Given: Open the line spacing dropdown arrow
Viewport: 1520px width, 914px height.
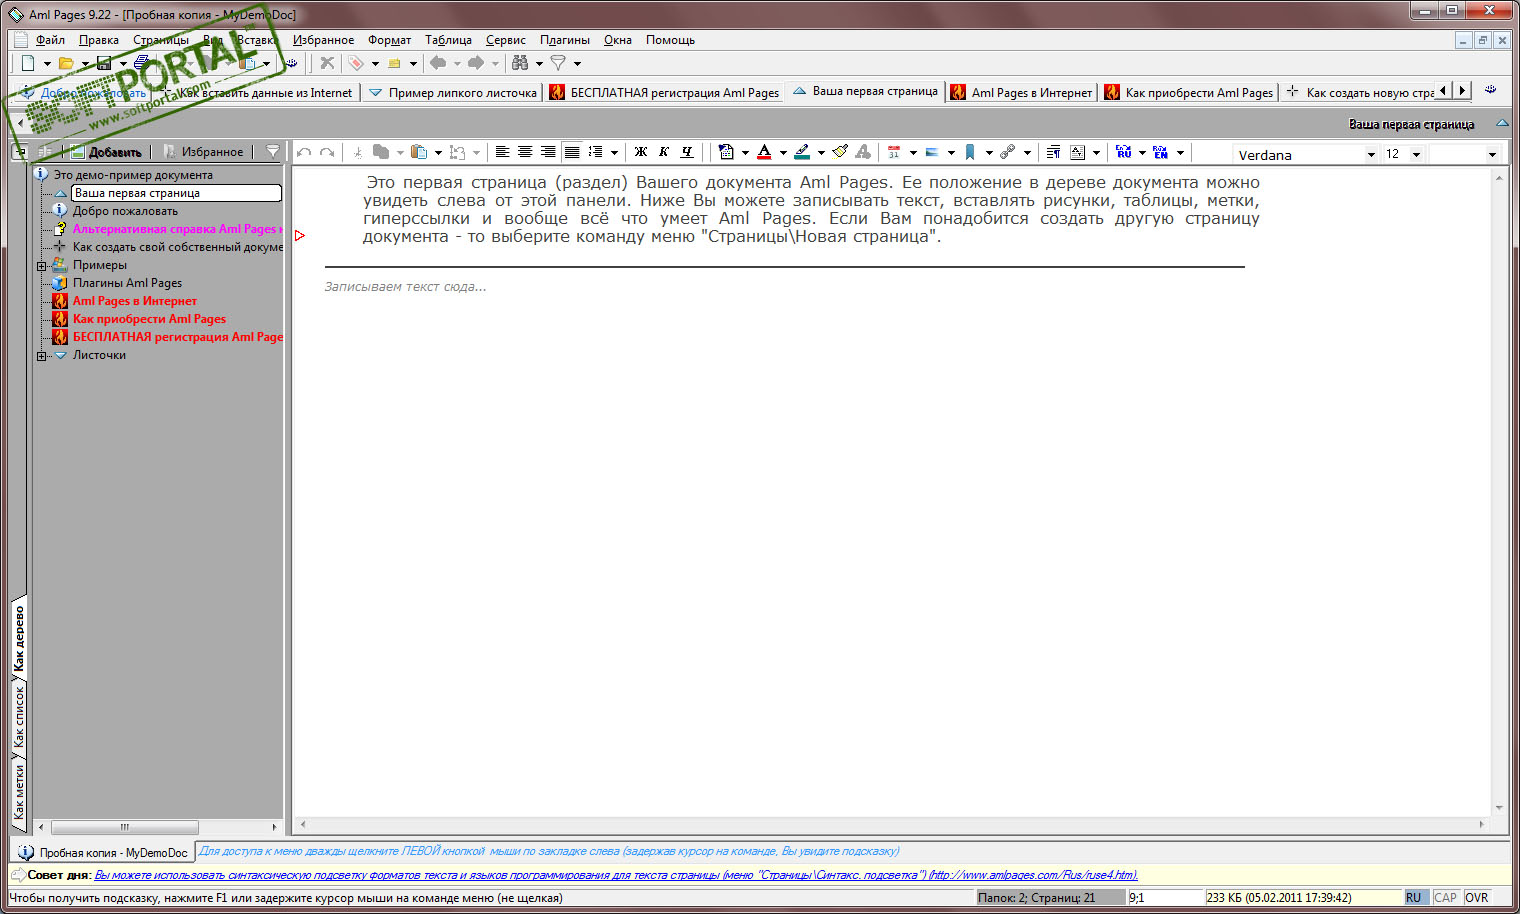Looking at the screenshot, I should click(x=614, y=153).
